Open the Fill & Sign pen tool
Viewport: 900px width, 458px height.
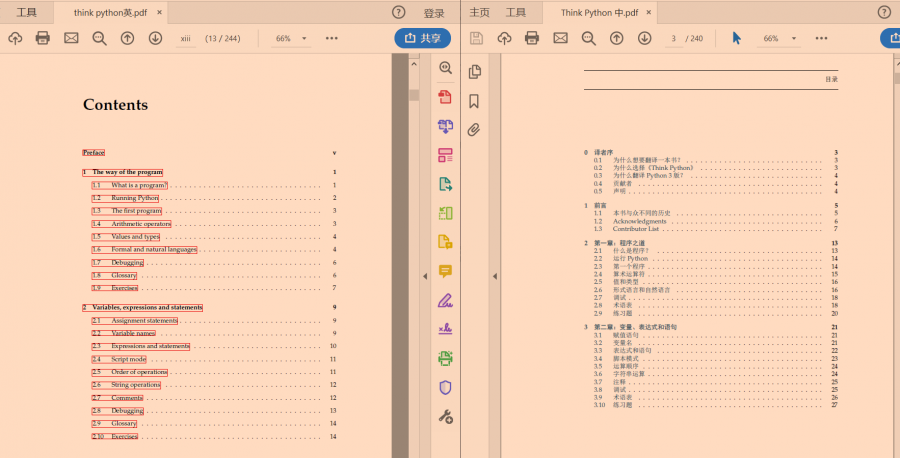(446, 300)
